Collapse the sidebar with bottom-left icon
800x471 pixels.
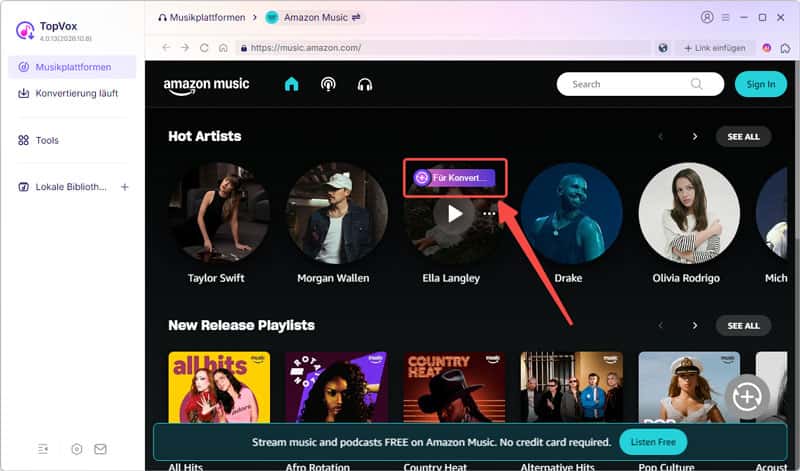[43, 449]
